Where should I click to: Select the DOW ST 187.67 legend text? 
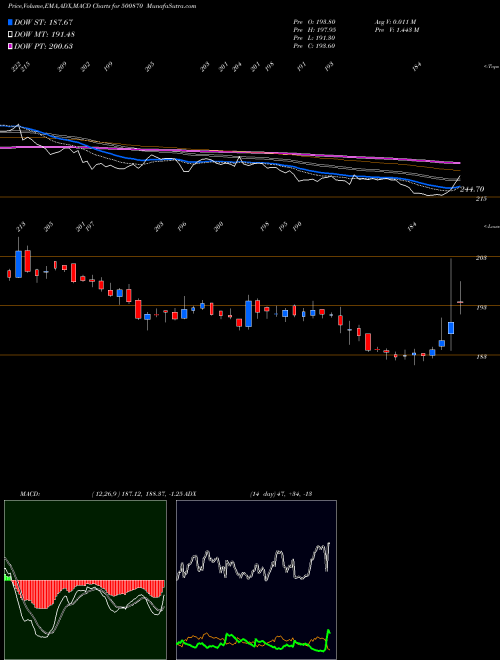[43, 22]
